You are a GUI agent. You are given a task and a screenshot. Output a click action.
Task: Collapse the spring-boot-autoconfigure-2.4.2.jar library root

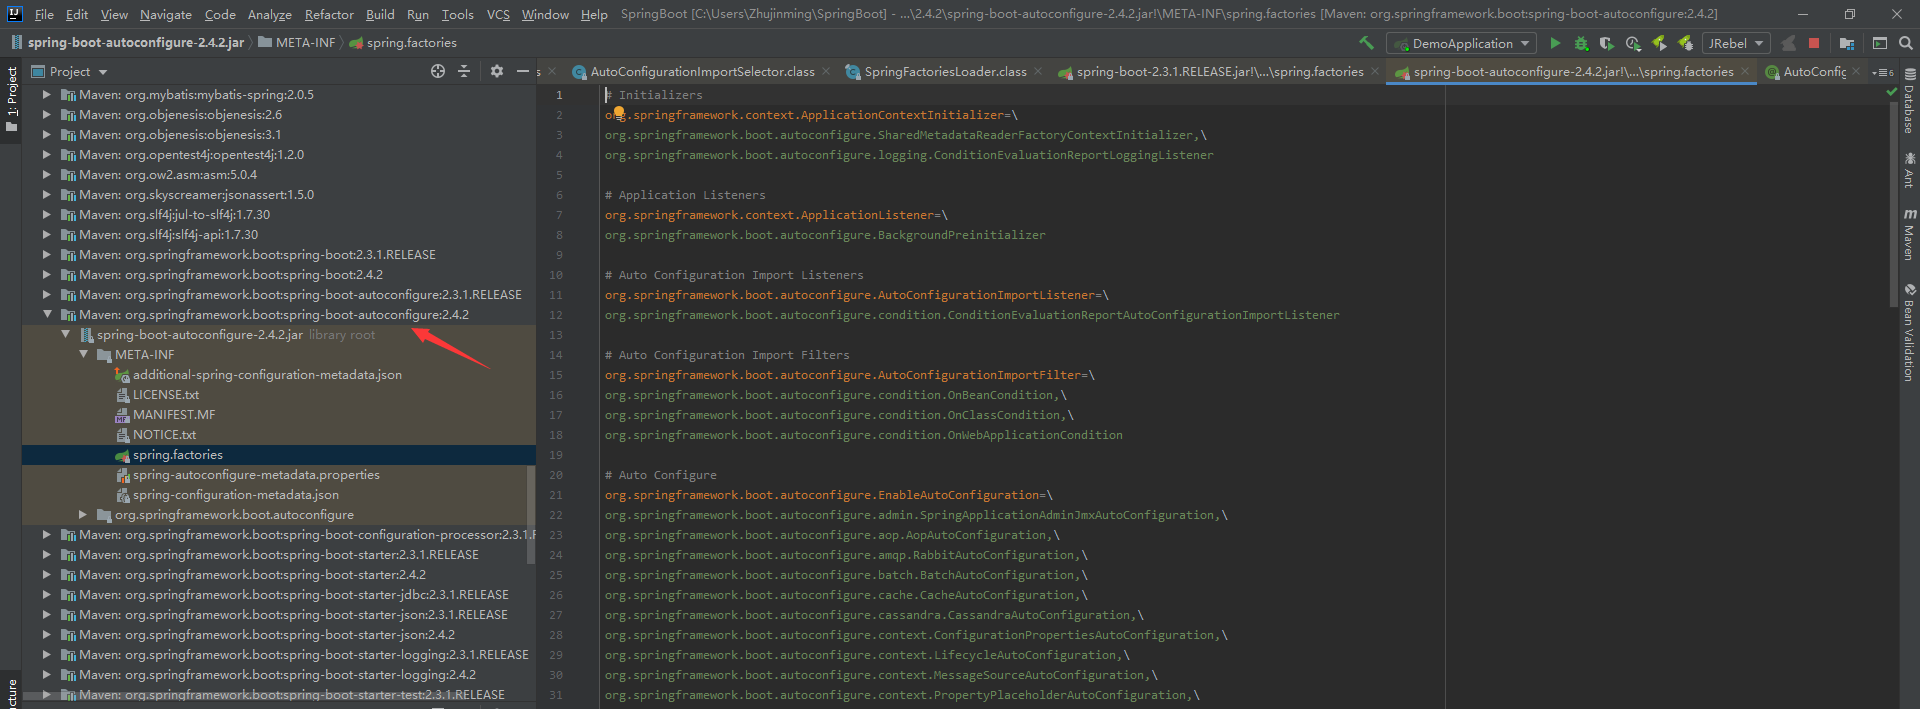[x=65, y=334]
